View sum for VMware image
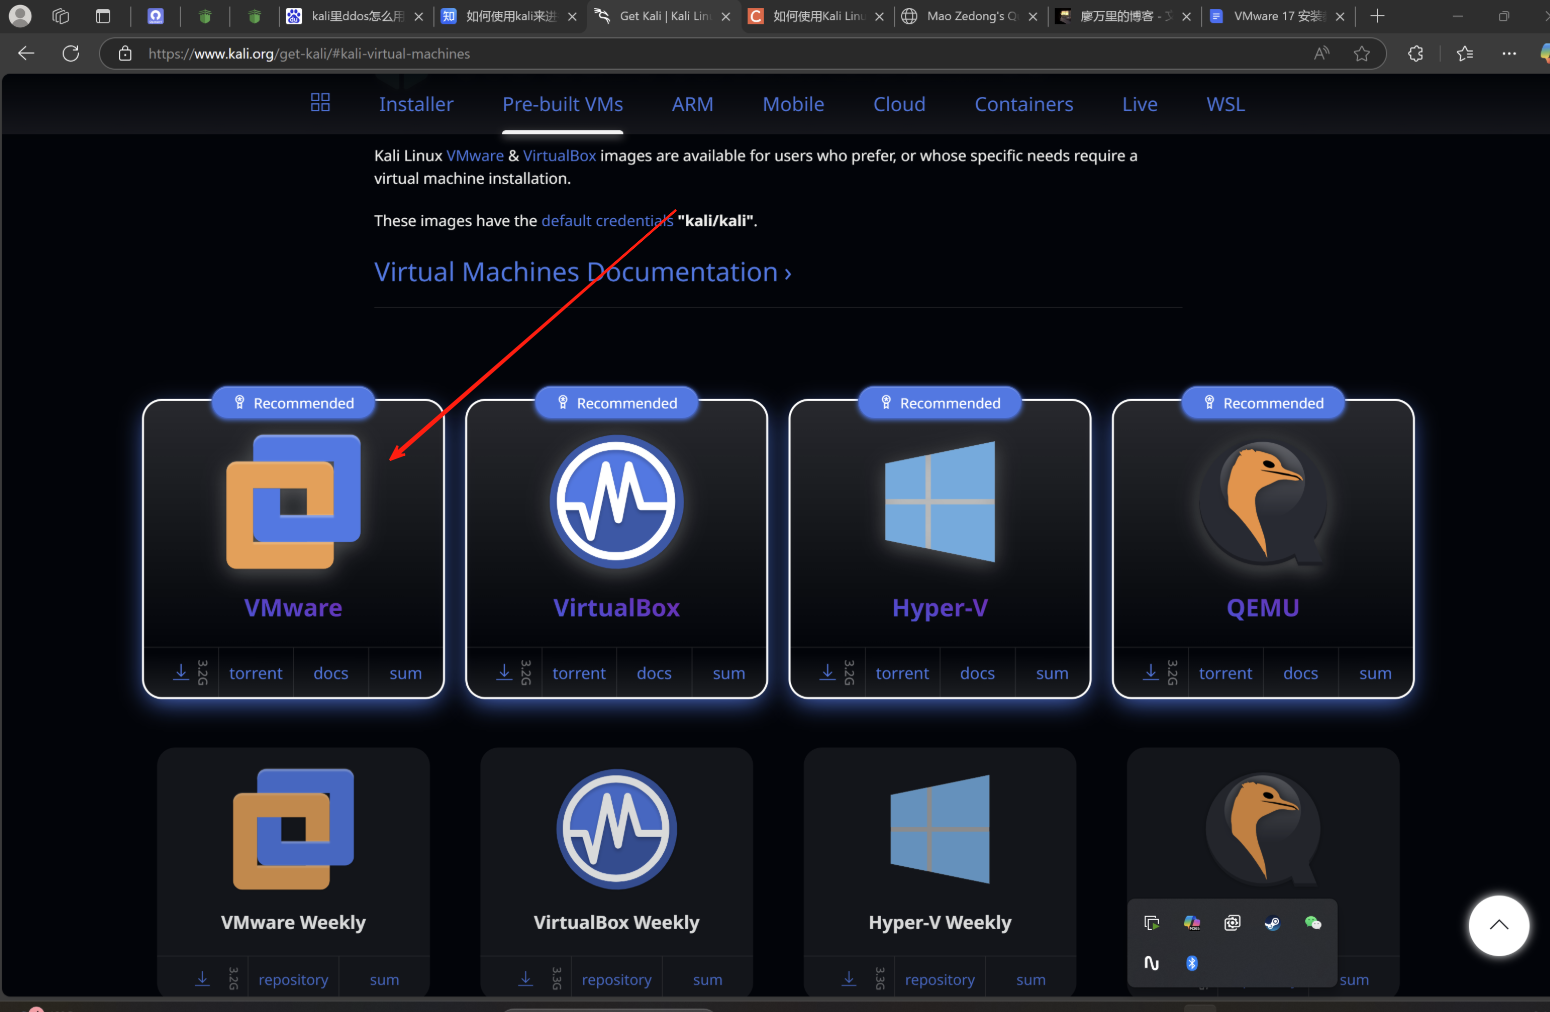Image resolution: width=1550 pixels, height=1012 pixels. click(406, 674)
